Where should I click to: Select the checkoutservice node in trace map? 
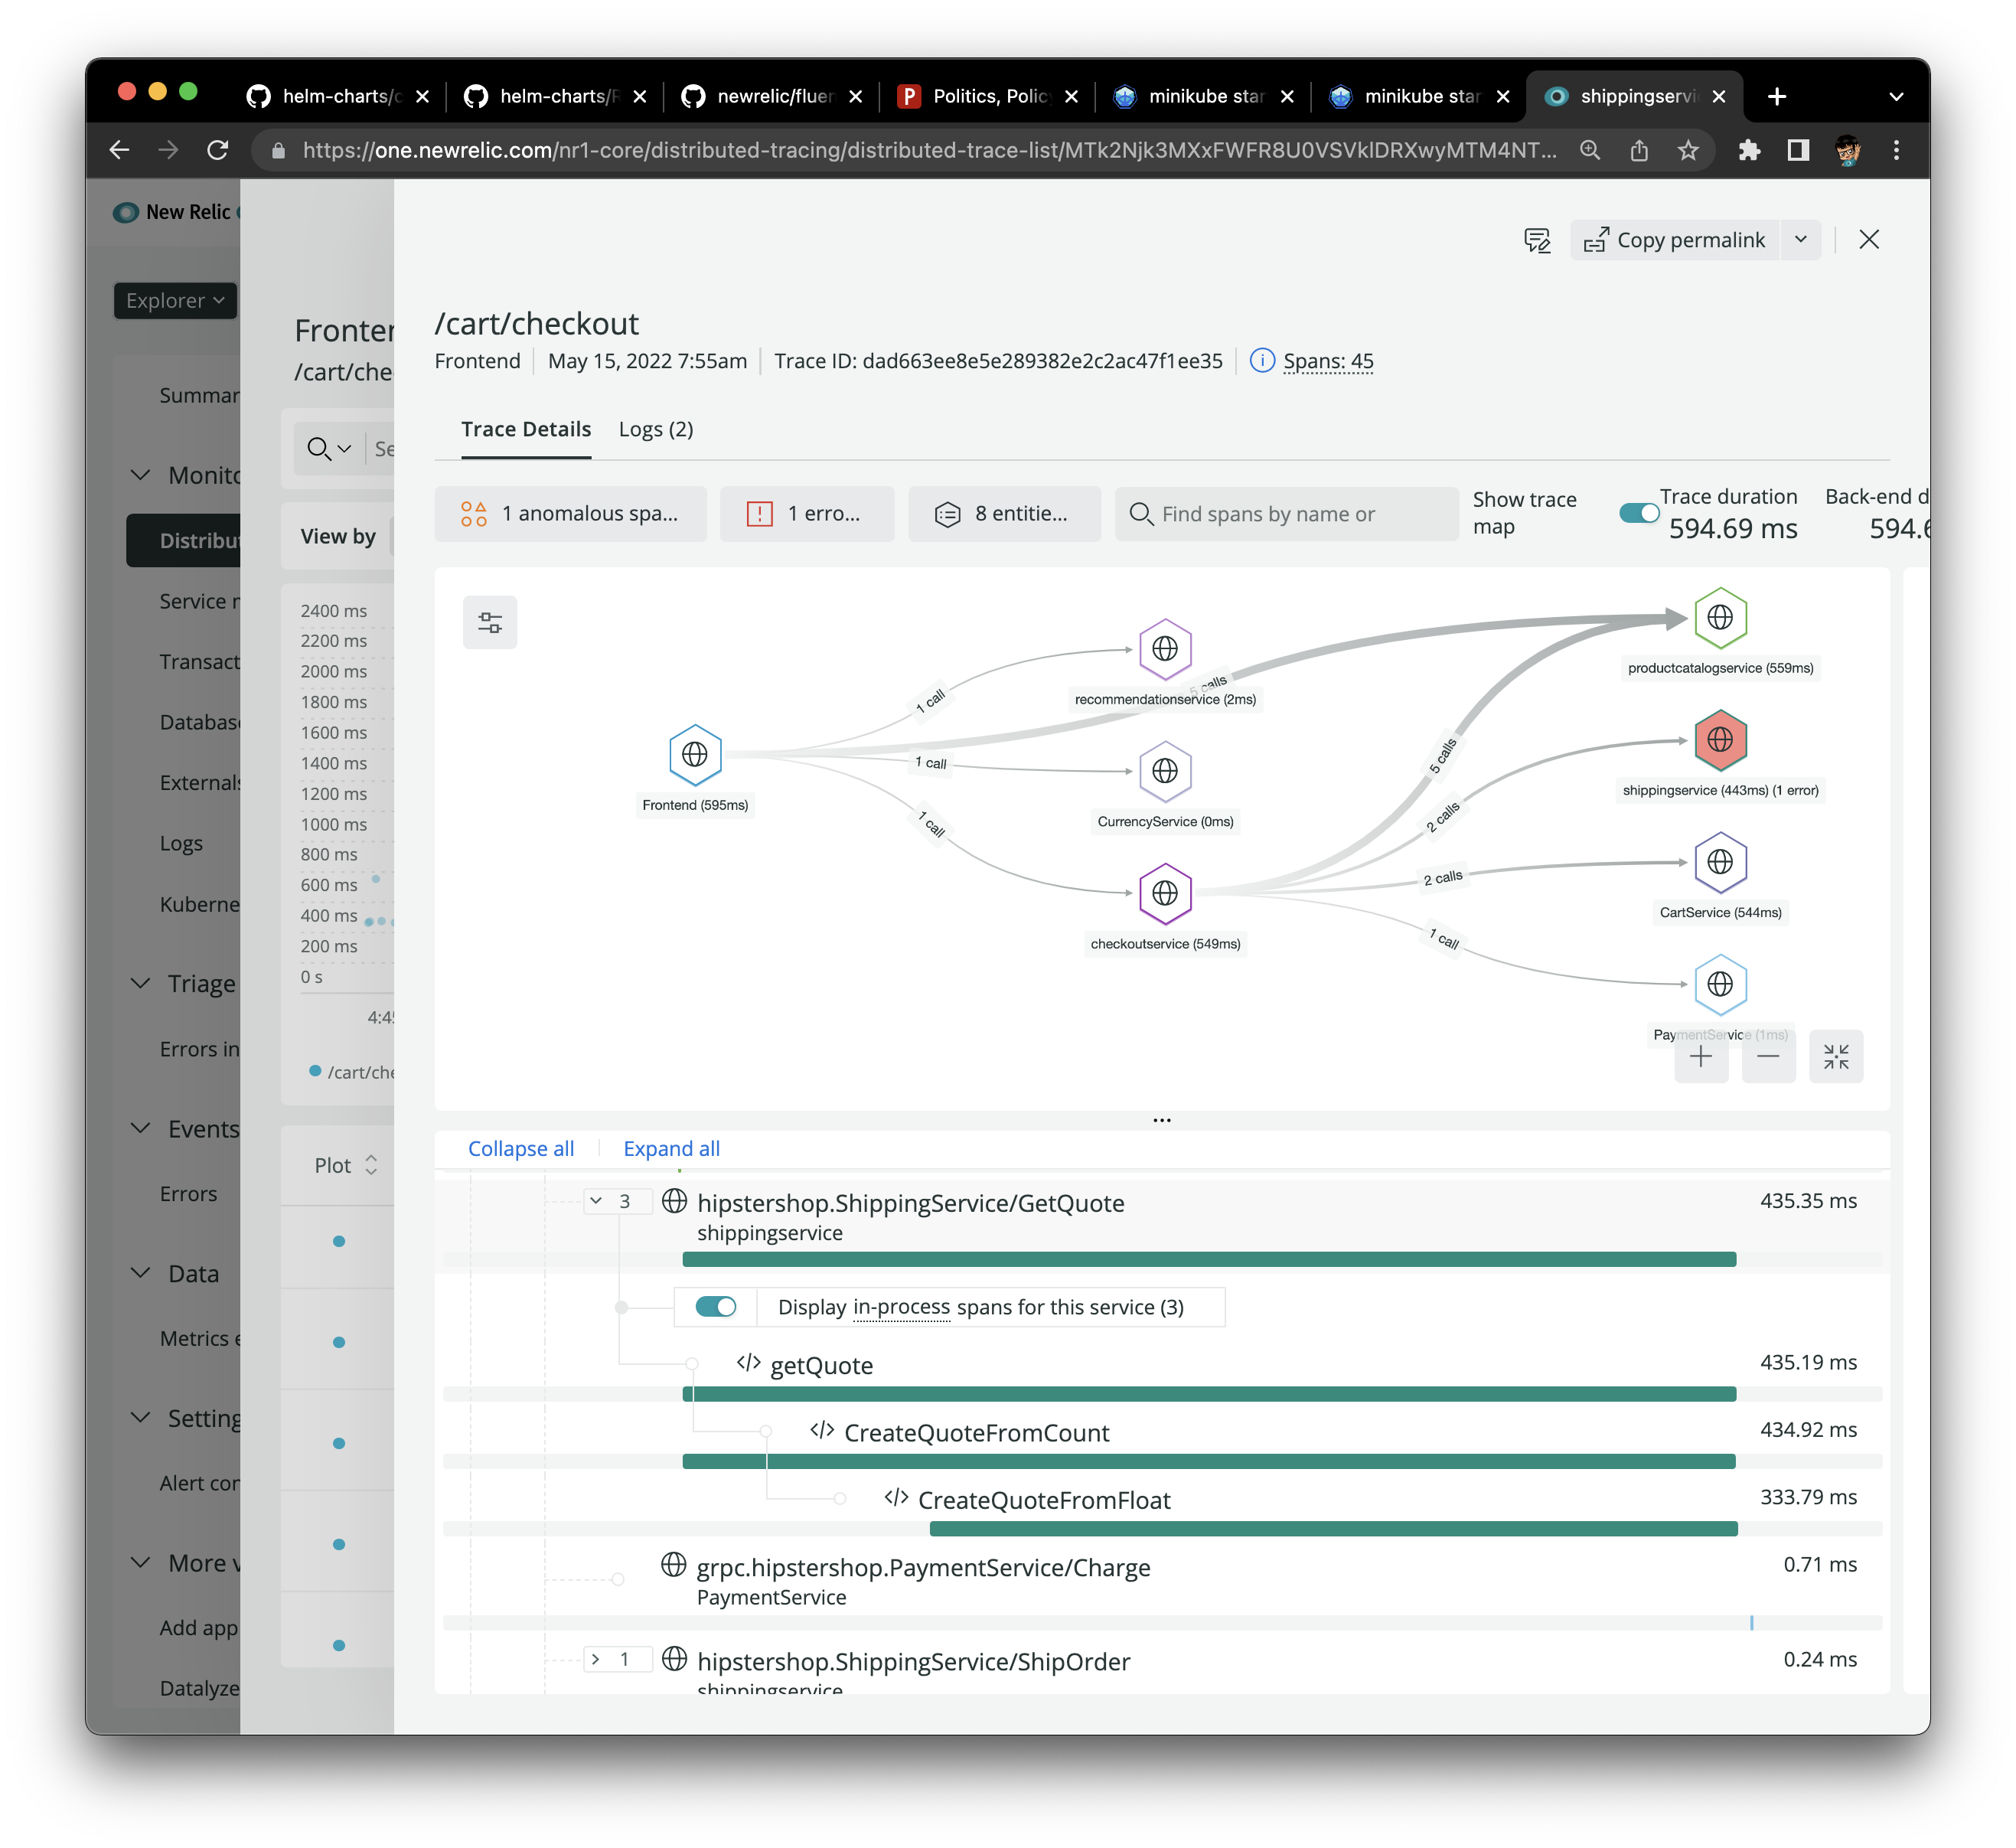1165,893
